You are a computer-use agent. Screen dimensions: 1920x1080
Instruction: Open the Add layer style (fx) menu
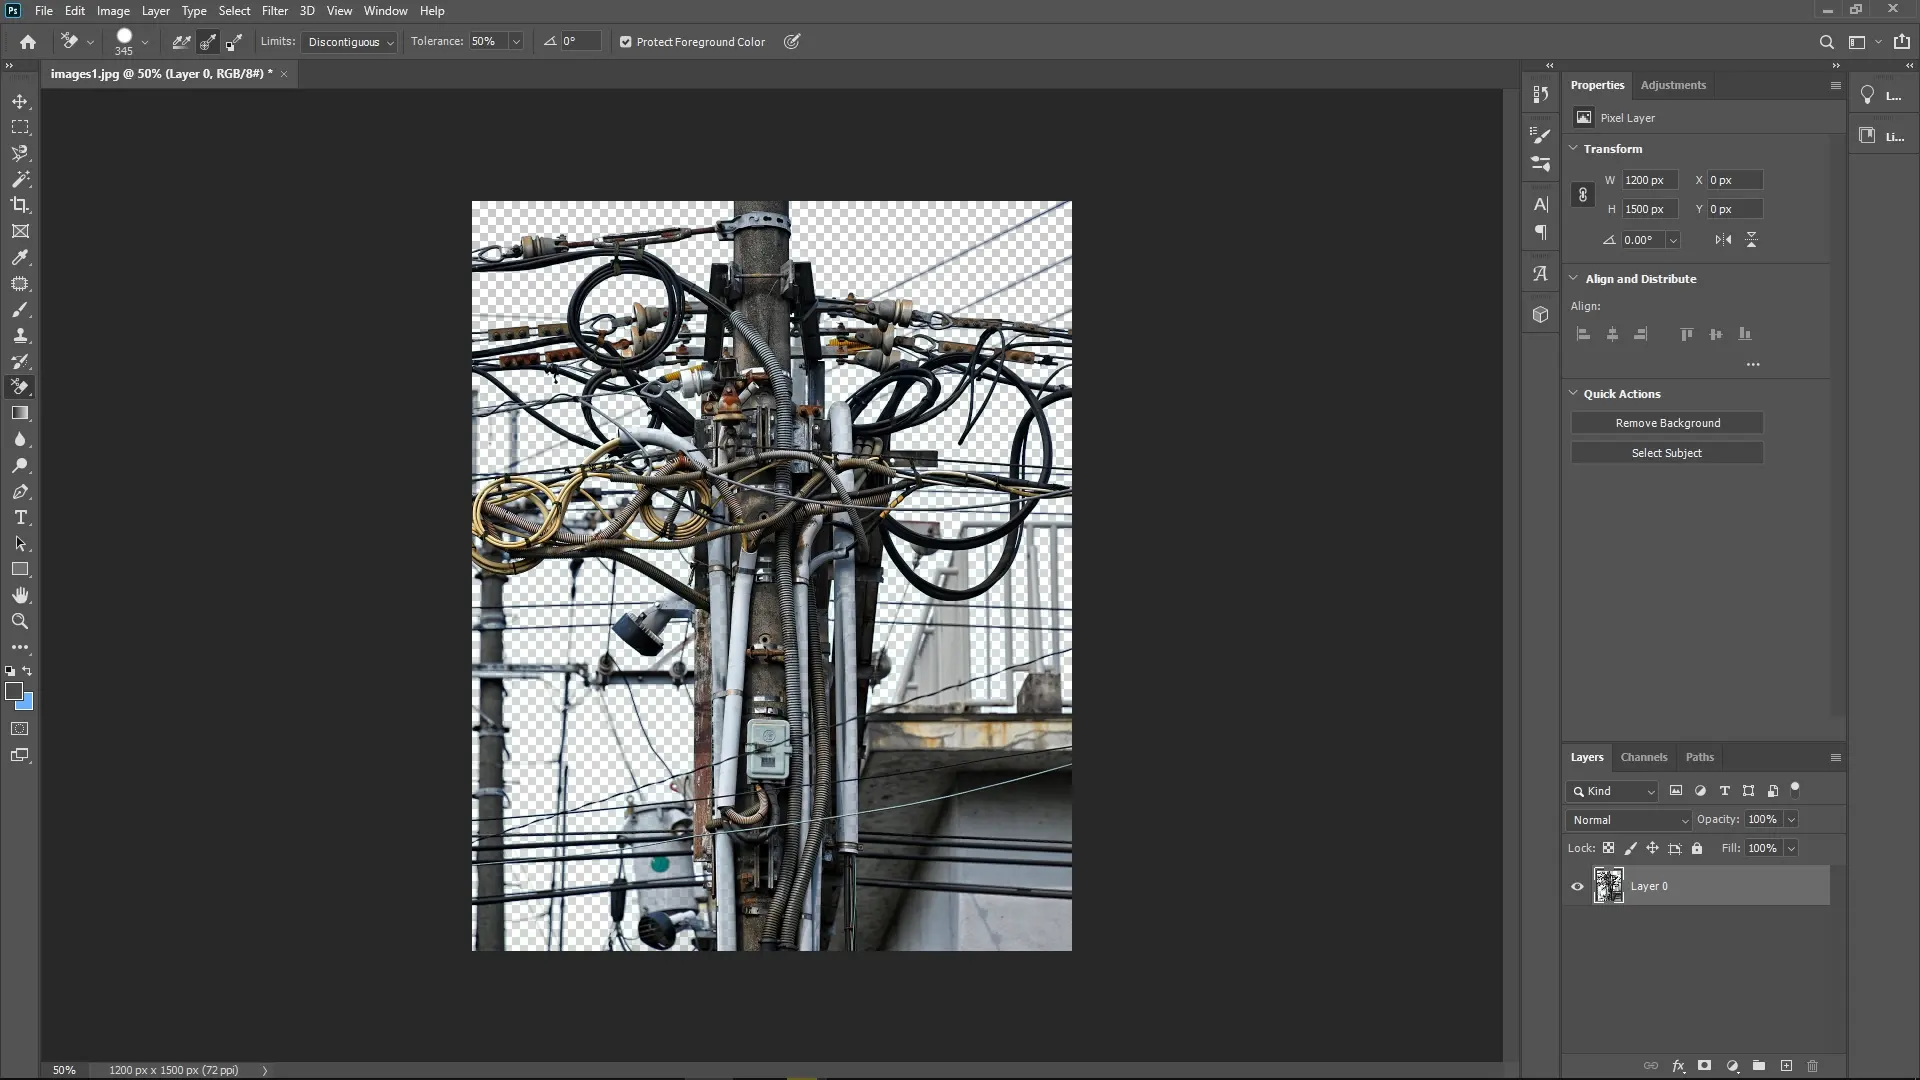pyautogui.click(x=1678, y=1066)
